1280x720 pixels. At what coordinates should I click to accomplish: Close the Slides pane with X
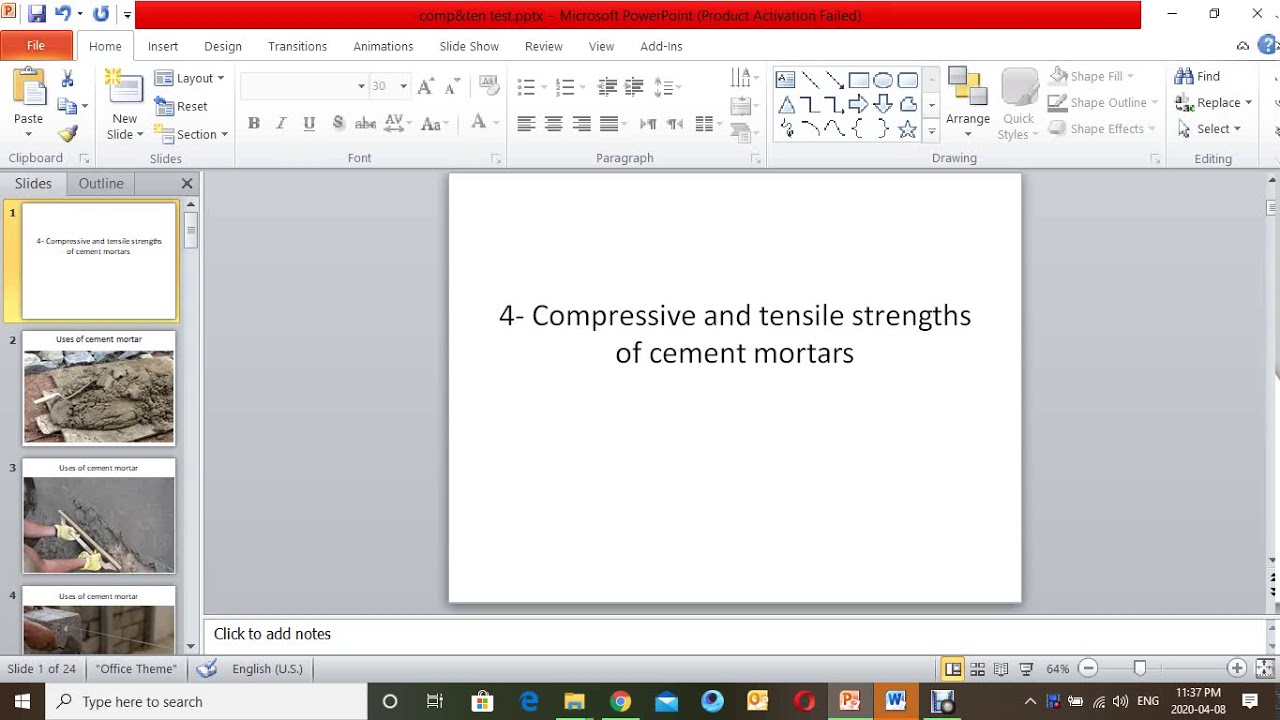pyautogui.click(x=187, y=184)
